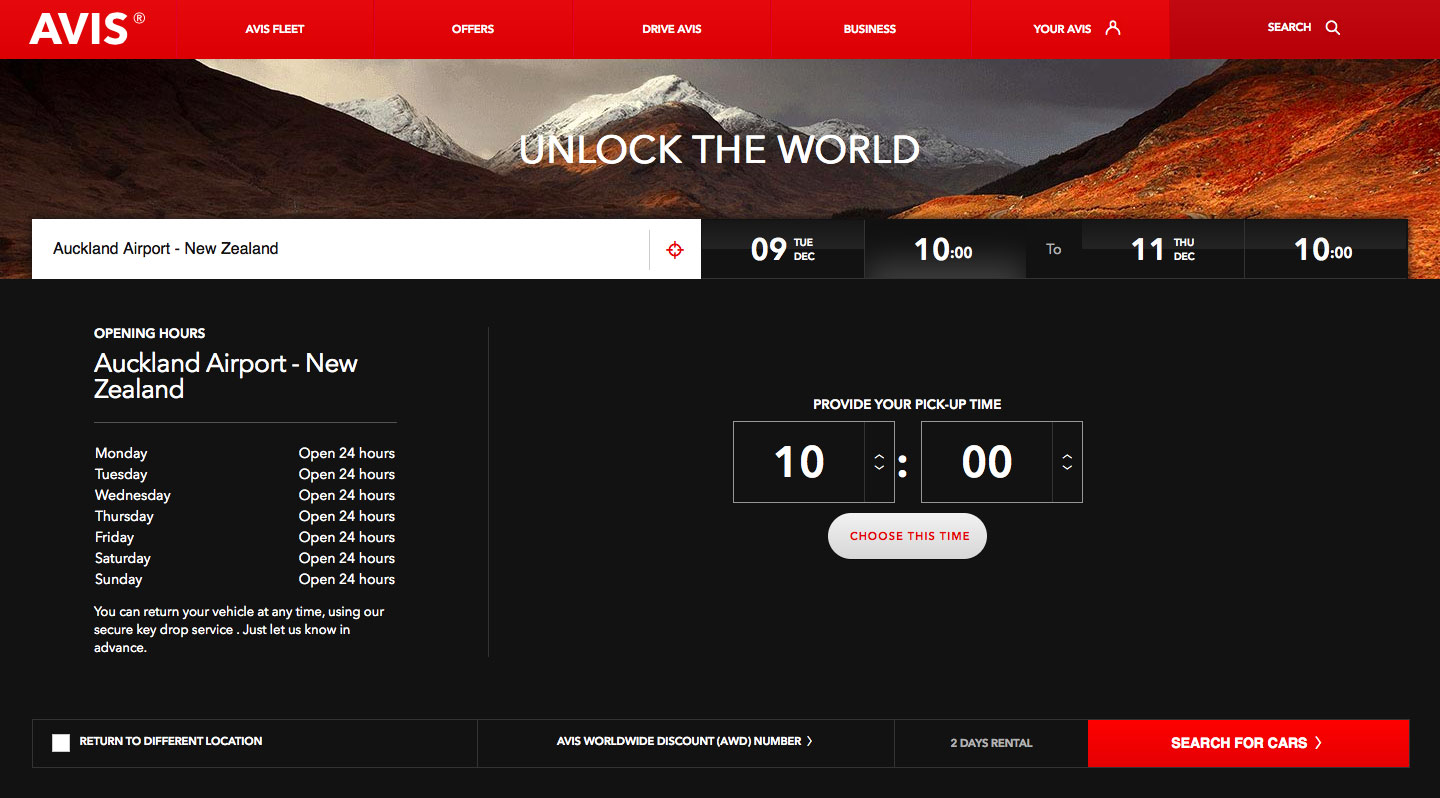This screenshot has width=1440, height=798.
Task: Open the Drive Avis menu
Action: point(671,29)
